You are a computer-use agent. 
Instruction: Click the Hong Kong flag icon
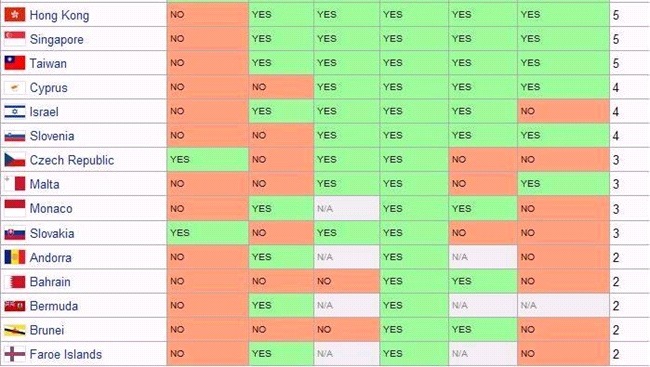[x=15, y=15]
